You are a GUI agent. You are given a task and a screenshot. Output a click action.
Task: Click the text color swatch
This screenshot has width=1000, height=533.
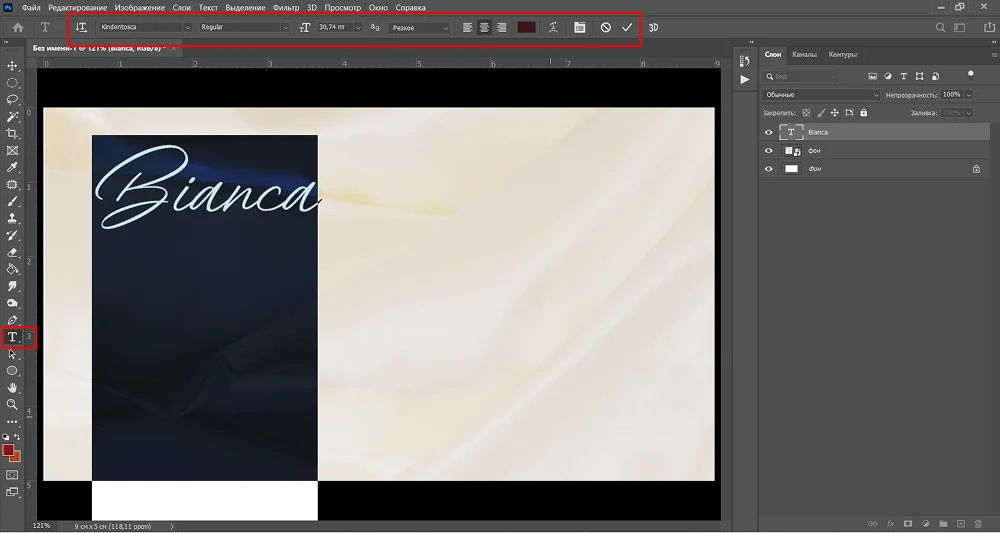coord(526,27)
